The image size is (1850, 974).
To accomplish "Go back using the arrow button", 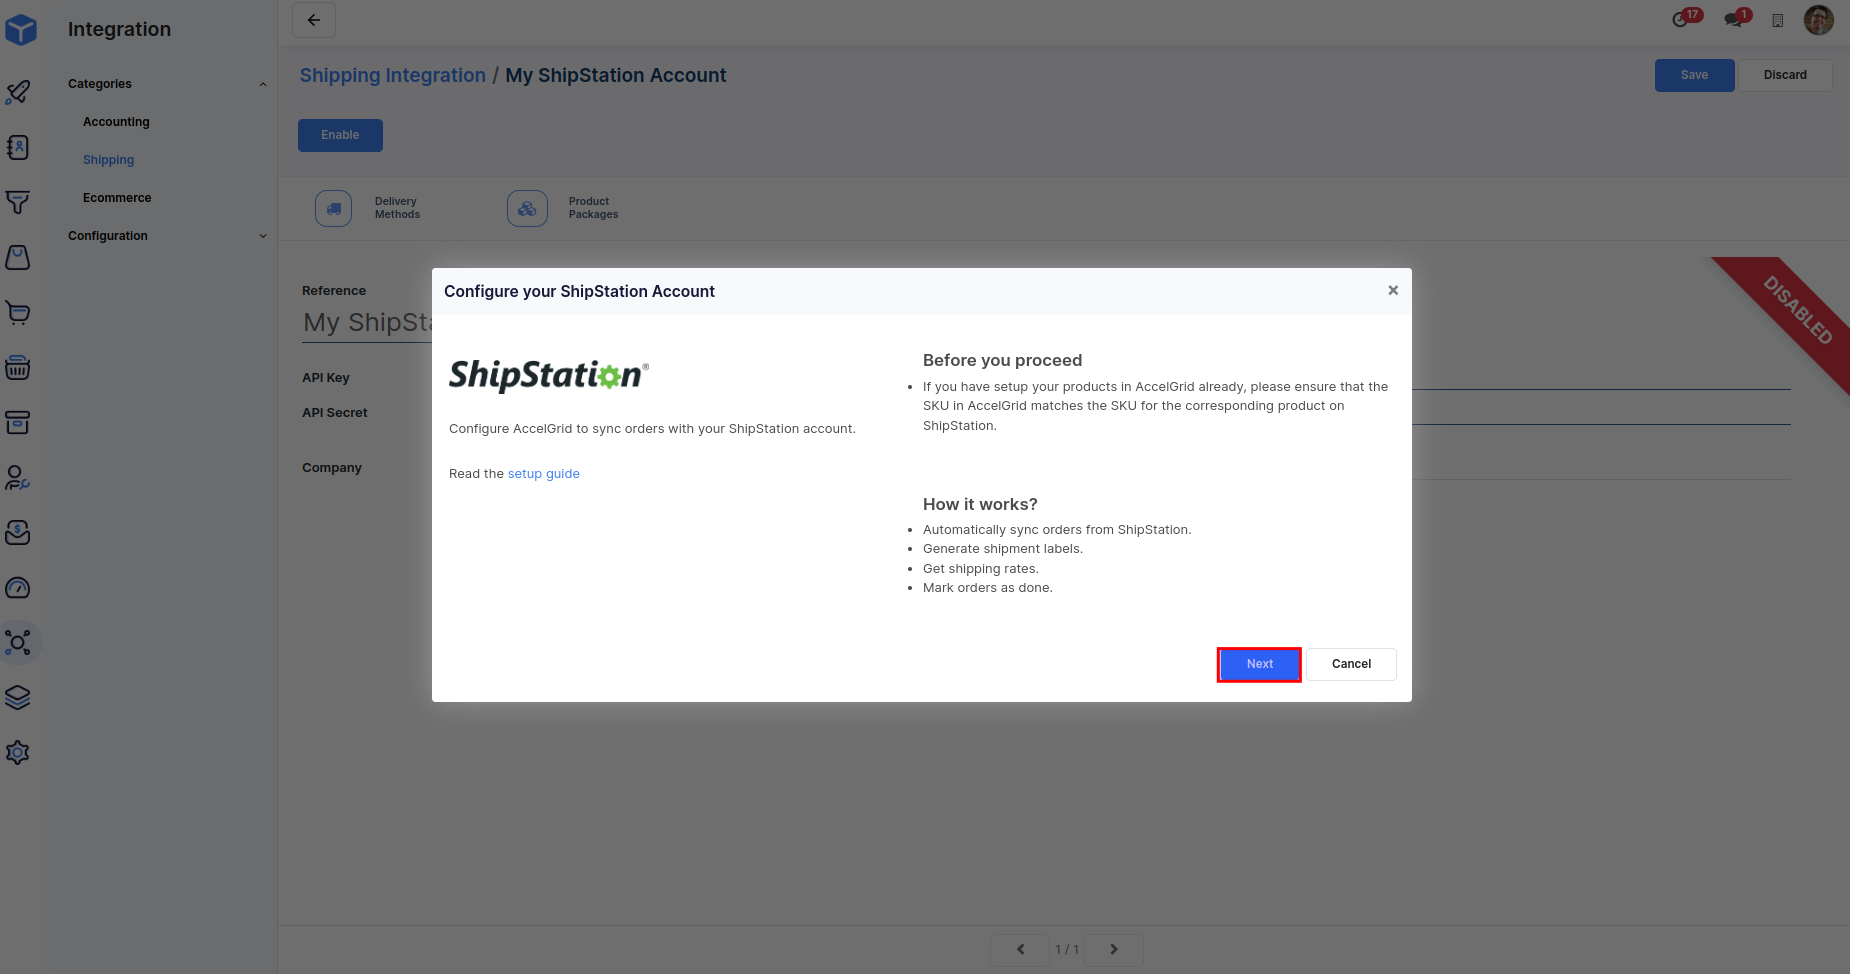I will click(x=314, y=20).
